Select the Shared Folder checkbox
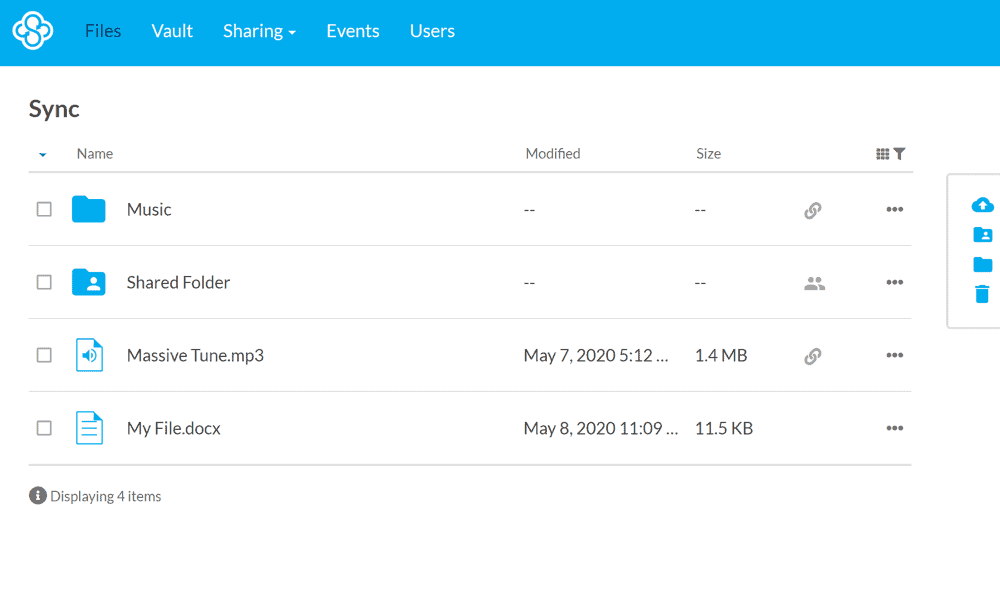This screenshot has height=600, width=1000. point(44,282)
